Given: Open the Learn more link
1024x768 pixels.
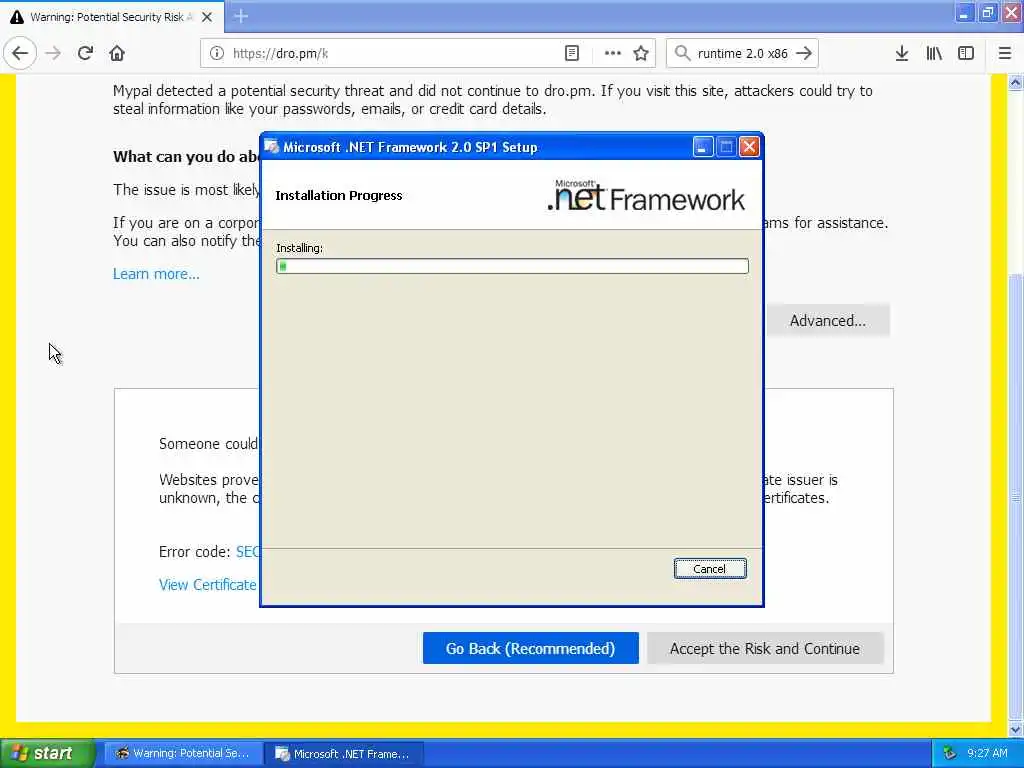Looking at the screenshot, I should click(156, 274).
